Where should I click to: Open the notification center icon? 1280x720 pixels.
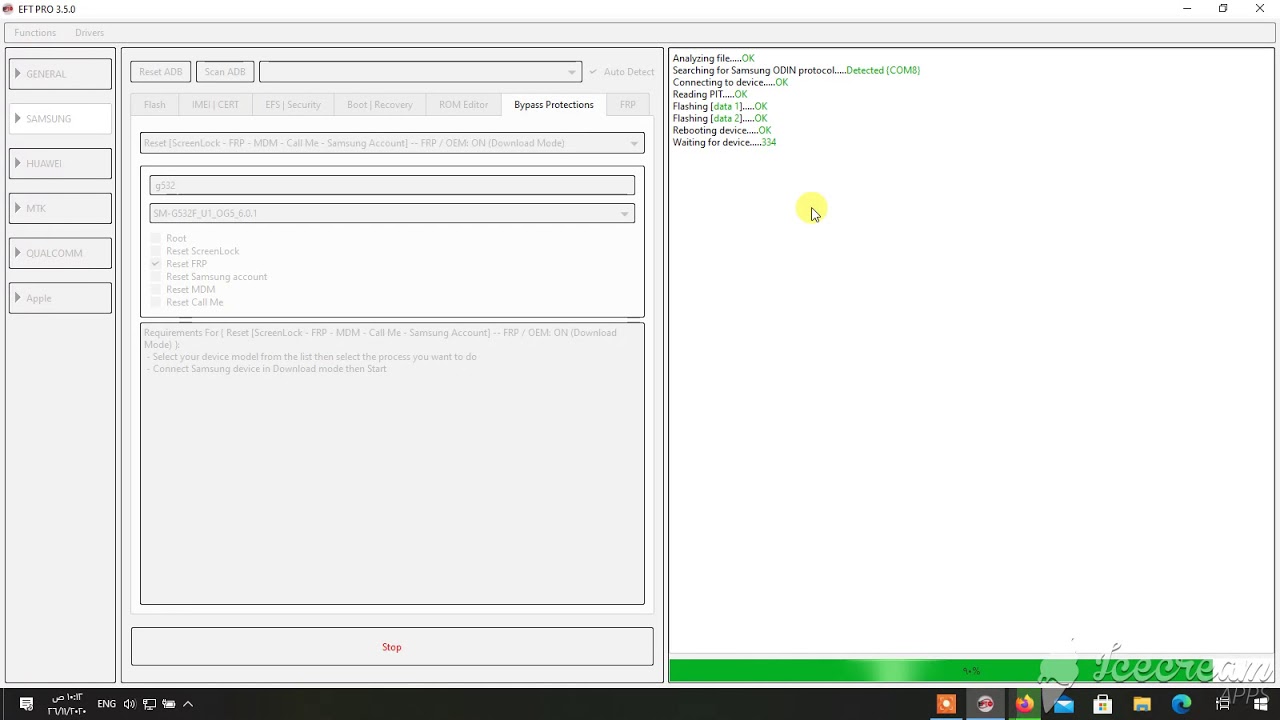coord(27,704)
